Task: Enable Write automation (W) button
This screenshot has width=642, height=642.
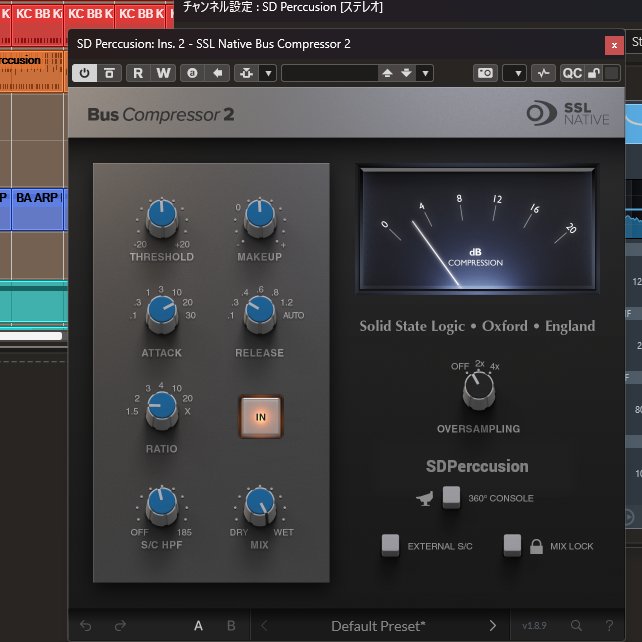Action: pyautogui.click(x=164, y=73)
